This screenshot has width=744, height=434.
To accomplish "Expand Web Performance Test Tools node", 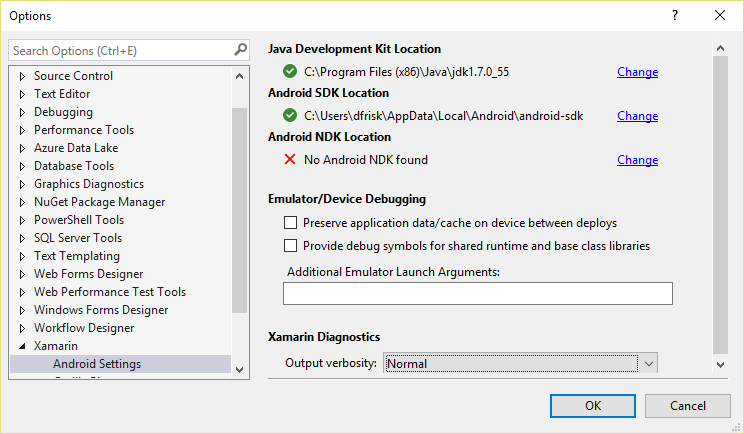I will coord(22,292).
